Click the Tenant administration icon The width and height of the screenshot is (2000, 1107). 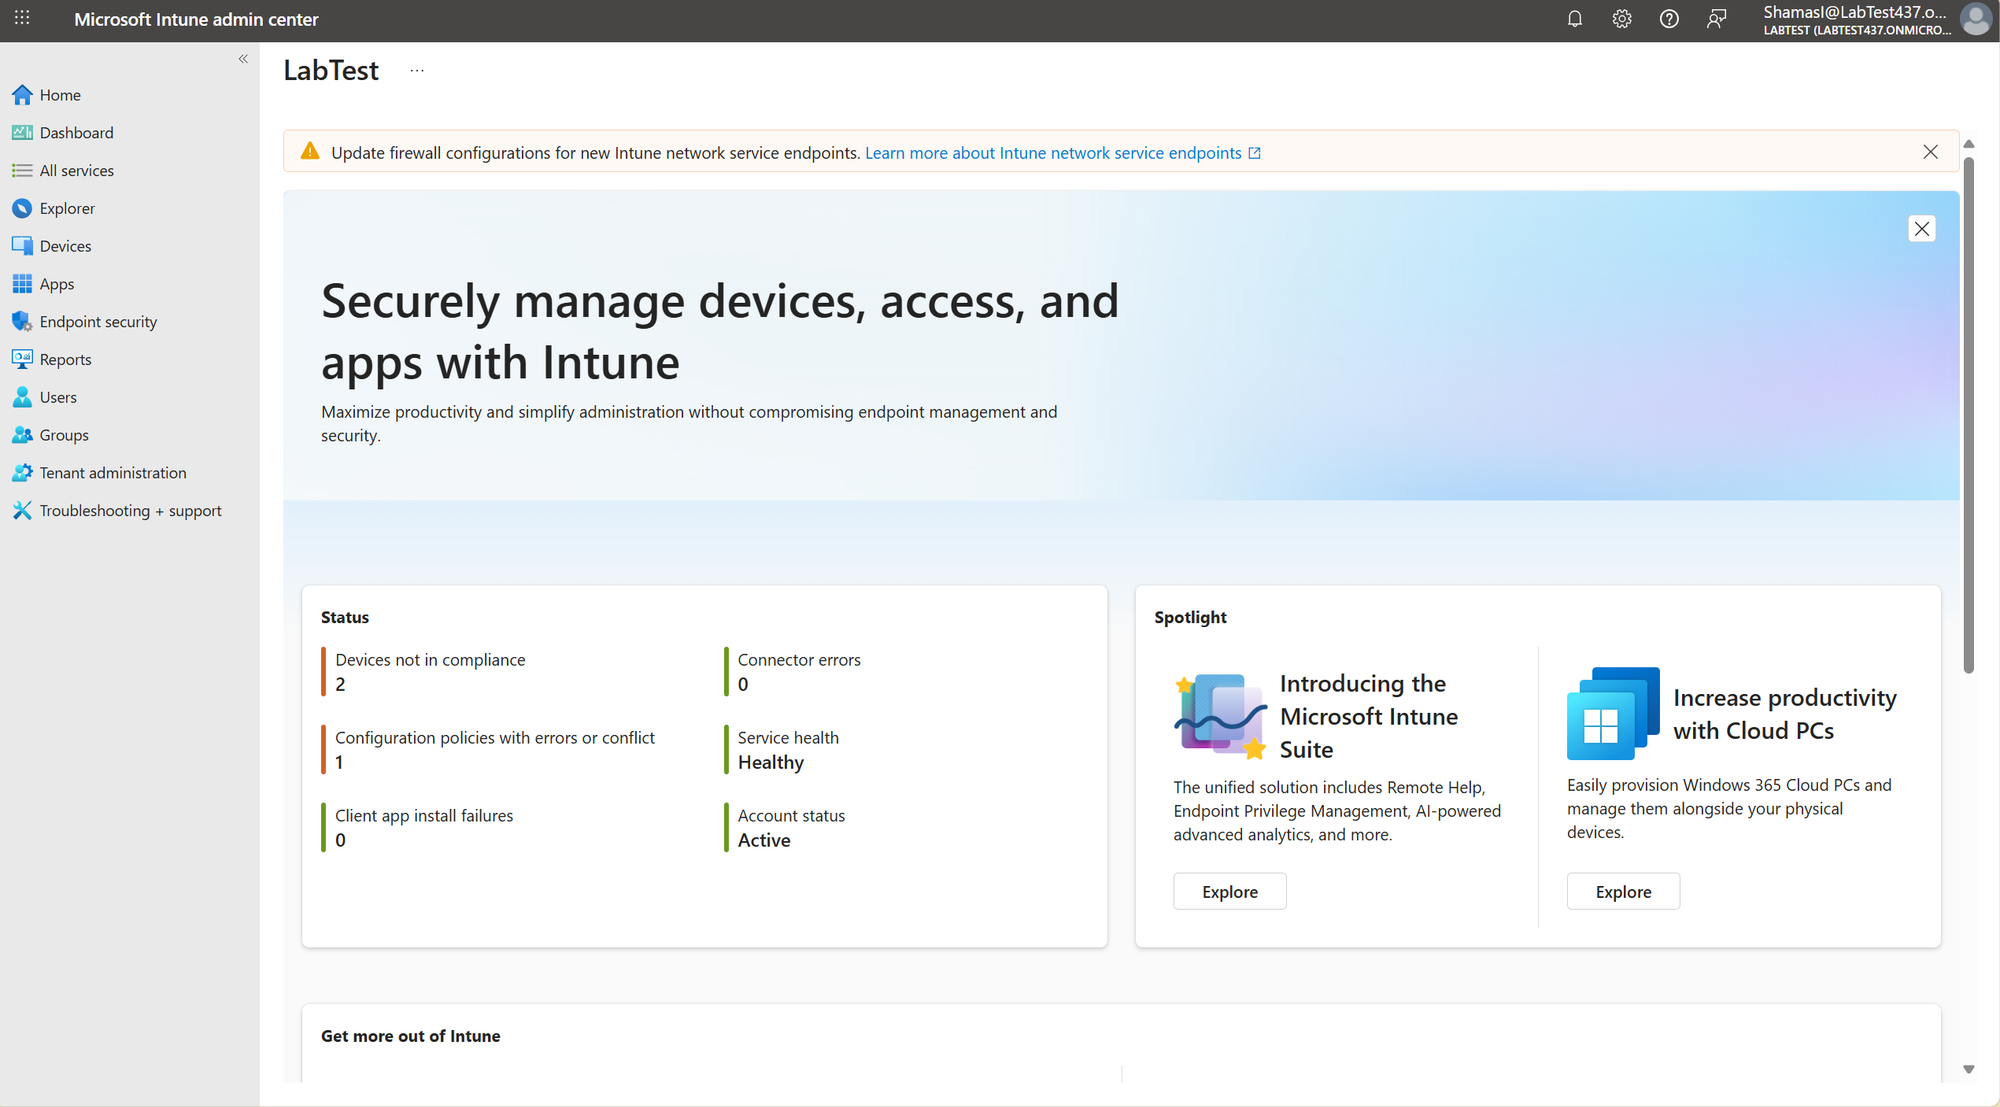coord(22,473)
